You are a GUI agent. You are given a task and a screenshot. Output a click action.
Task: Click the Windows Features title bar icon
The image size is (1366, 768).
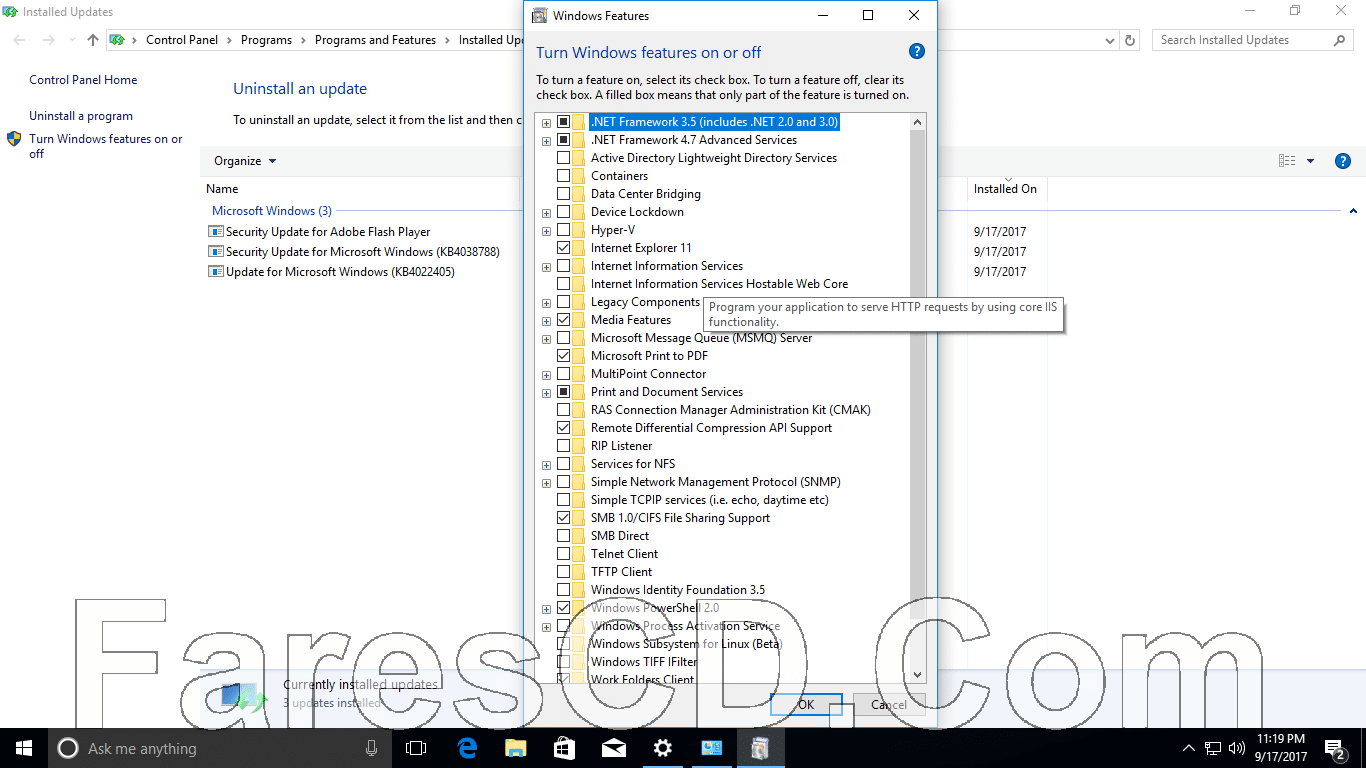pos(540,15)
